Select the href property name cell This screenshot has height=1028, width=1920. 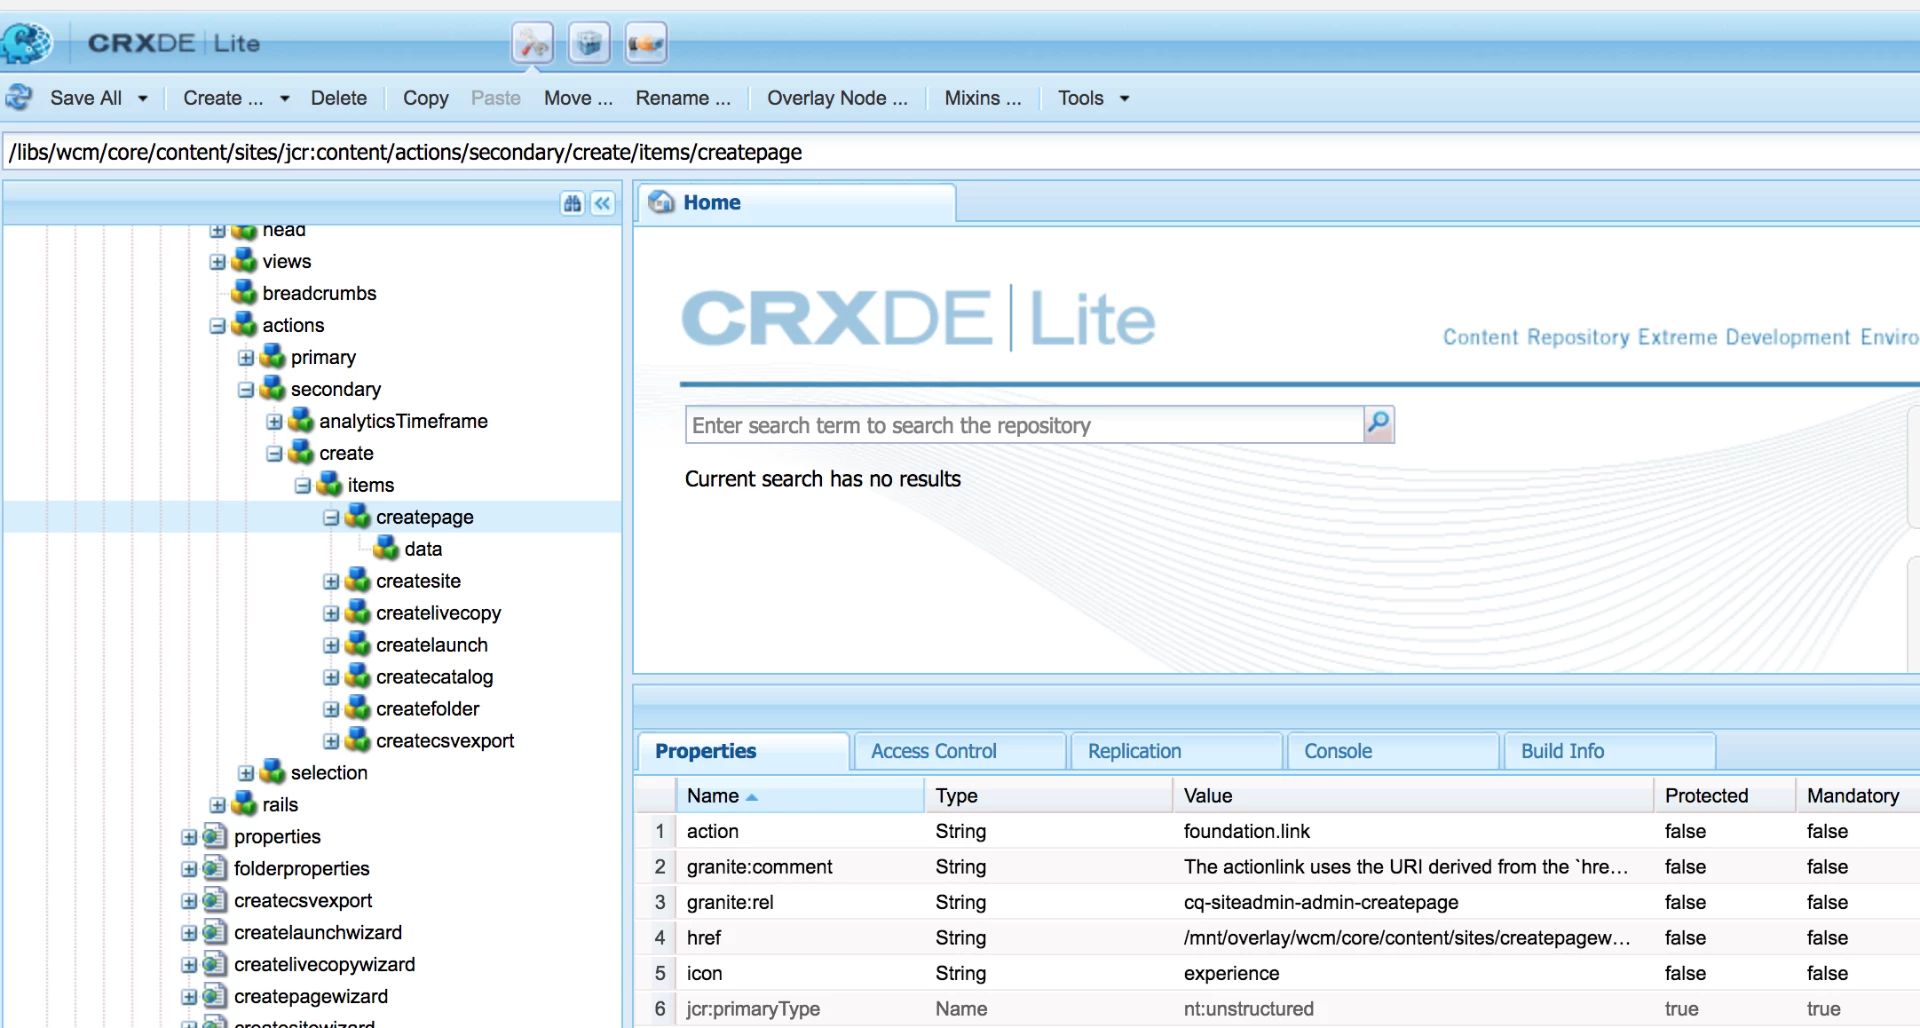click(x=800, y=938)
